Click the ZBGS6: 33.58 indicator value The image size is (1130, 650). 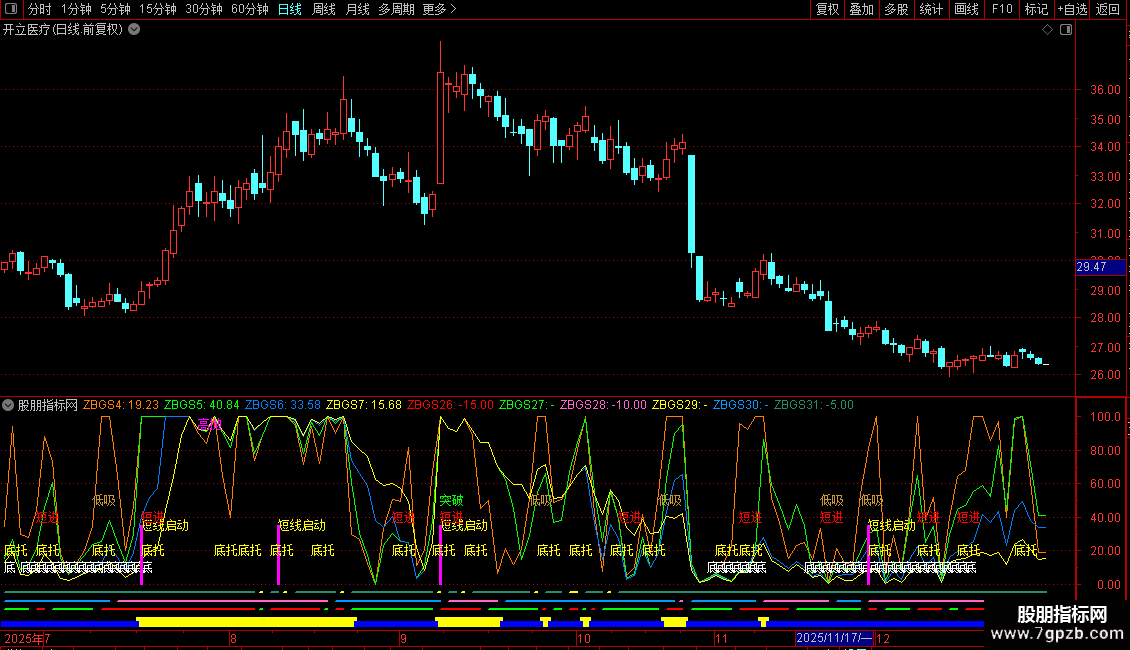tap(282, 405)
